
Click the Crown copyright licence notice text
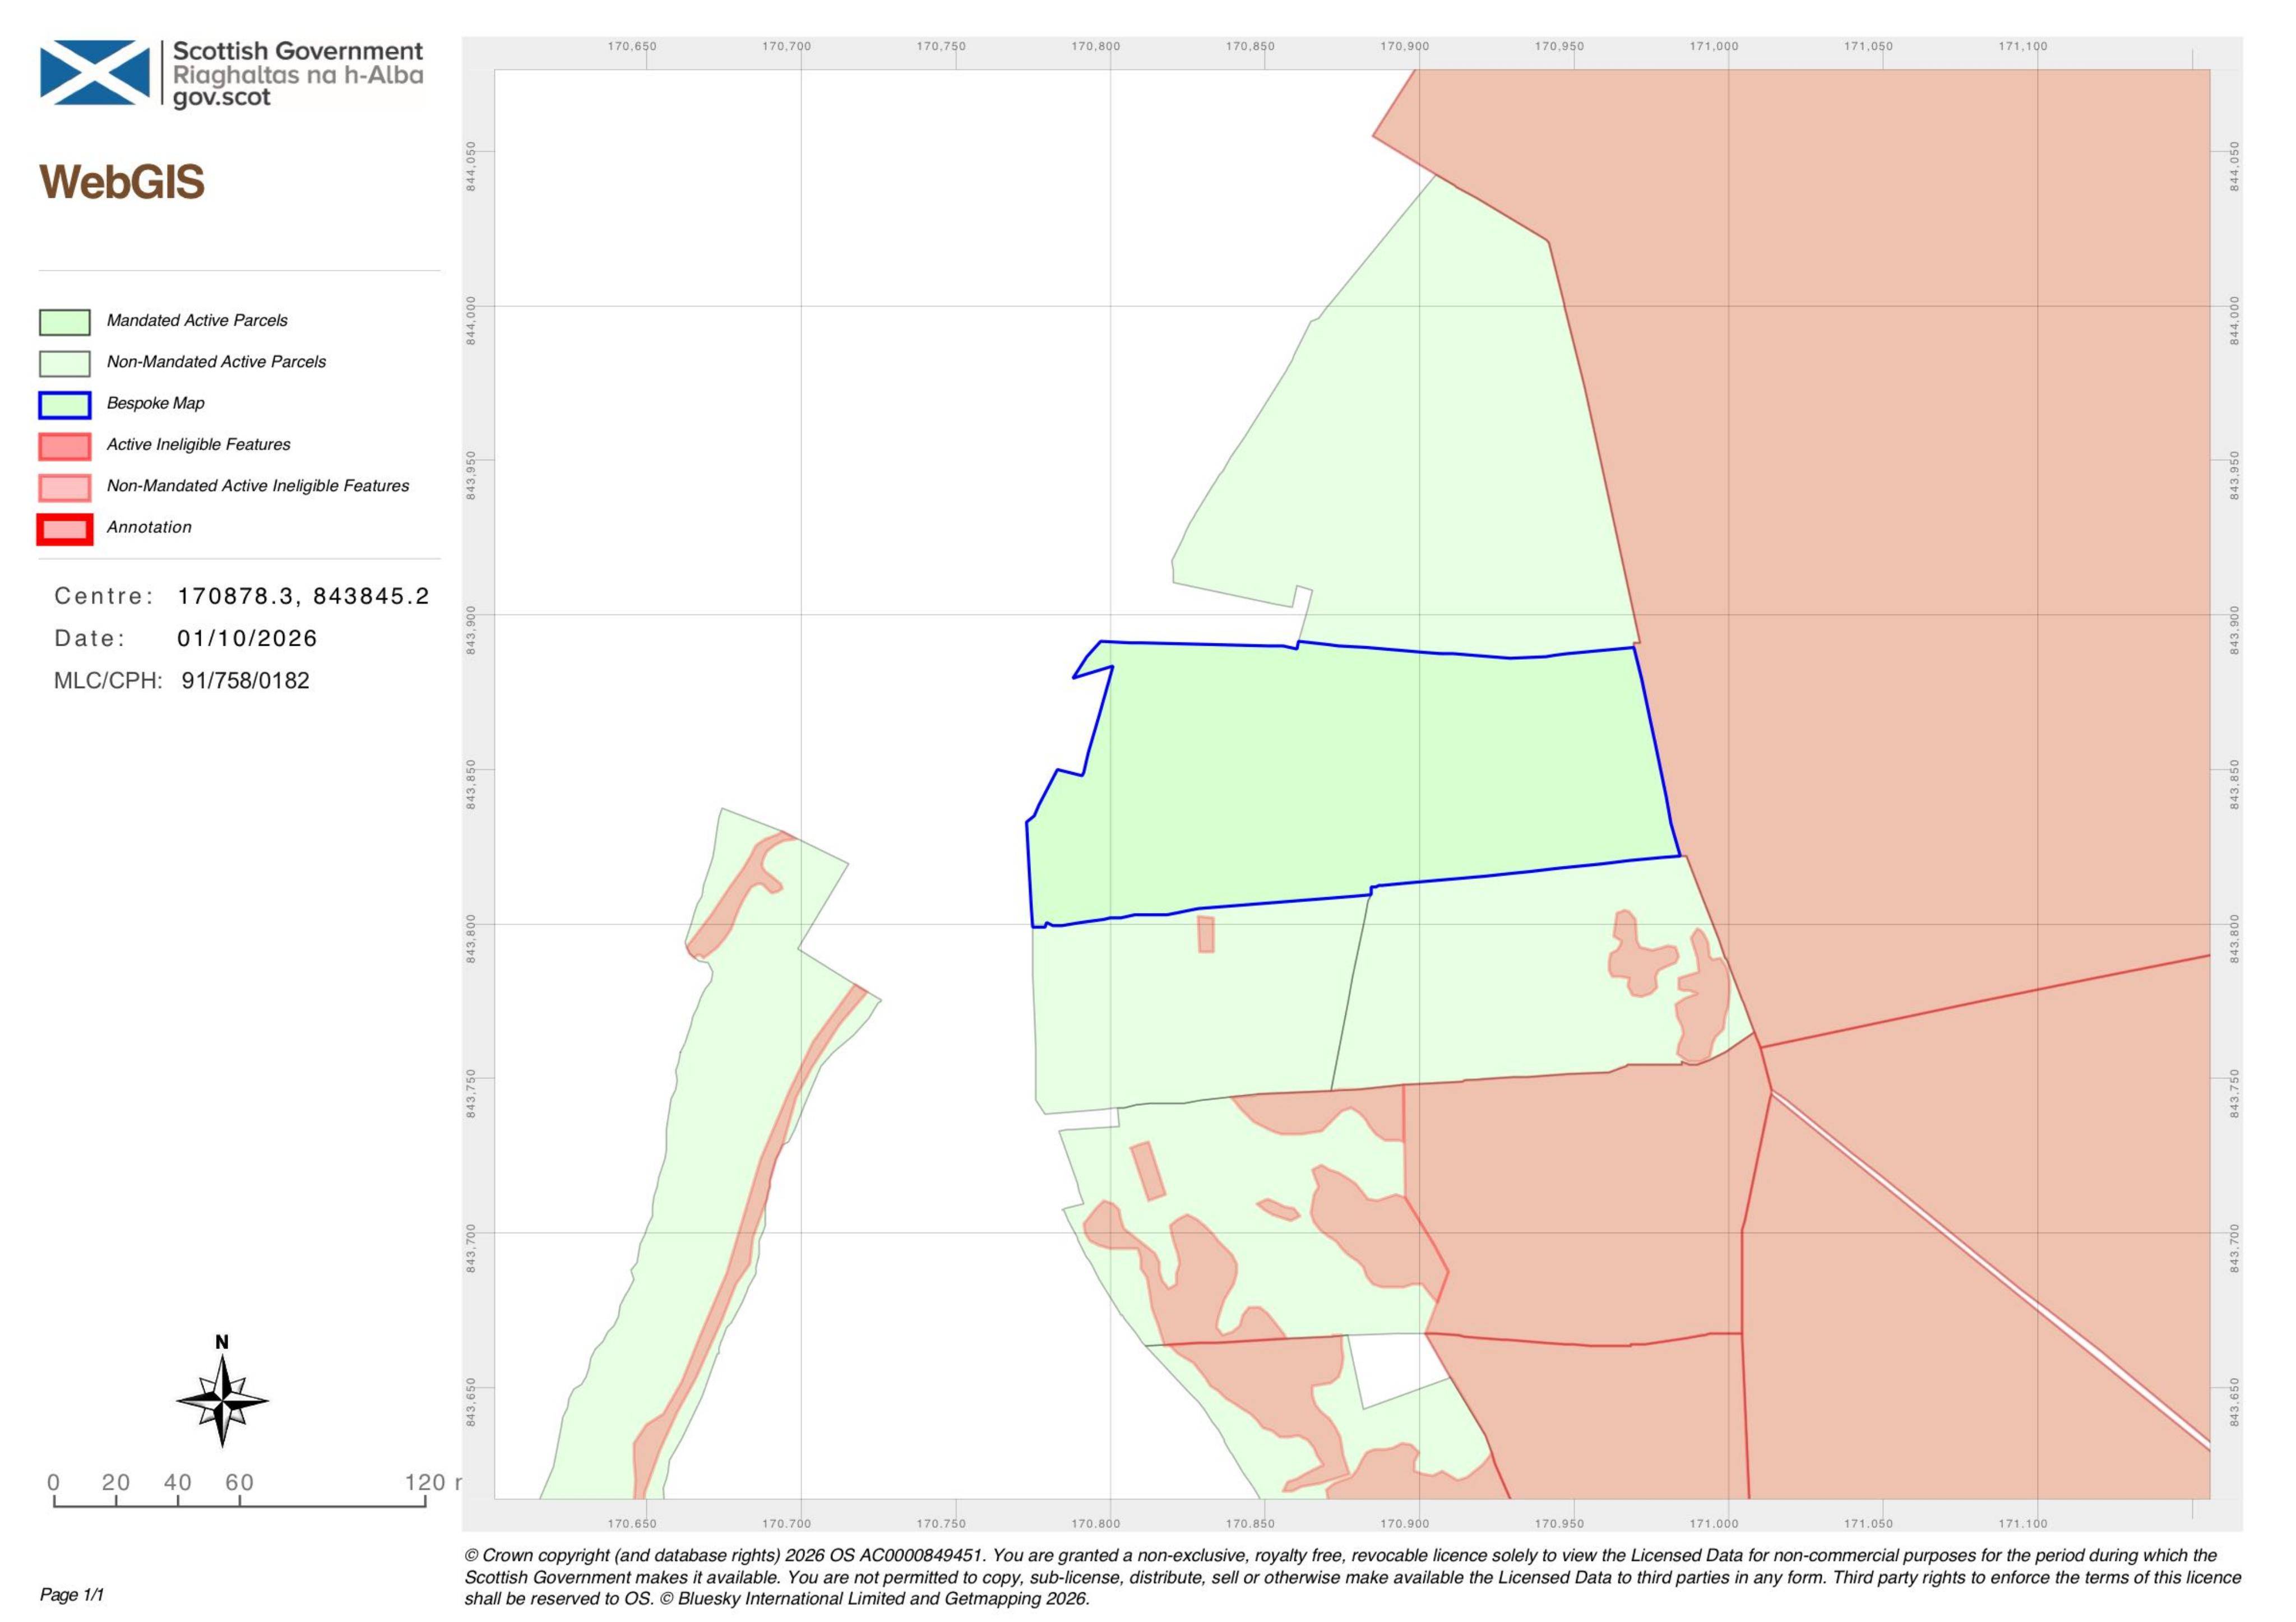(x=1352, y=1577)
